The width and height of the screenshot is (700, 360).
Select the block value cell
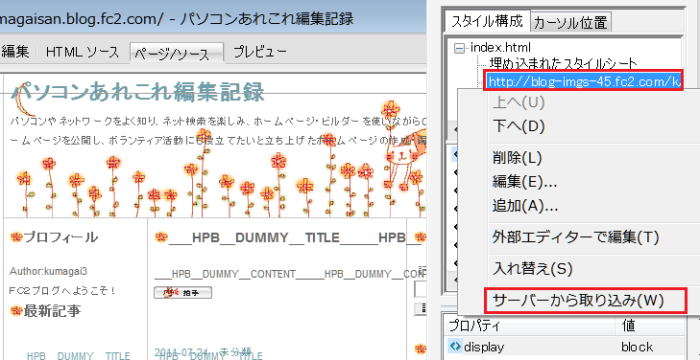coord(637,347)
